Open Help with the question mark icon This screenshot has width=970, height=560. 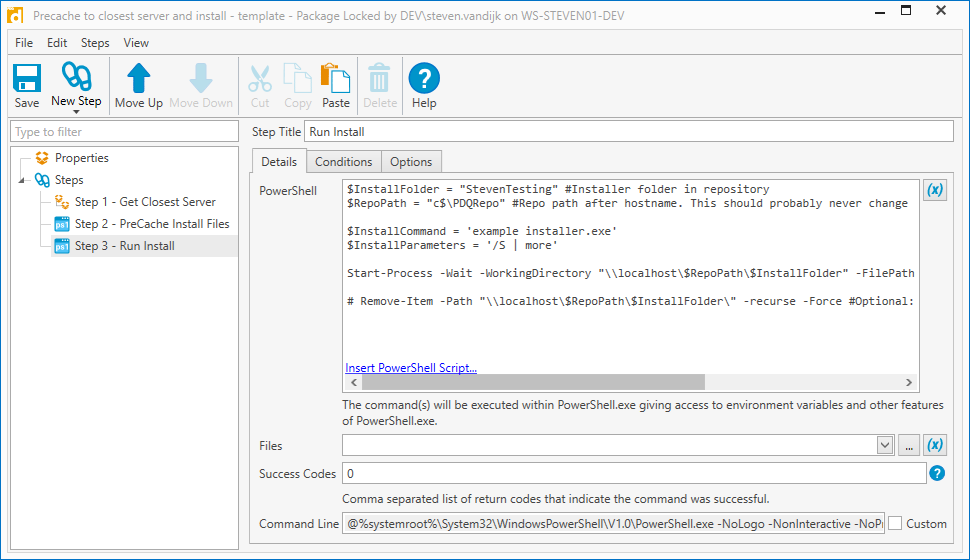coord(424,79)
